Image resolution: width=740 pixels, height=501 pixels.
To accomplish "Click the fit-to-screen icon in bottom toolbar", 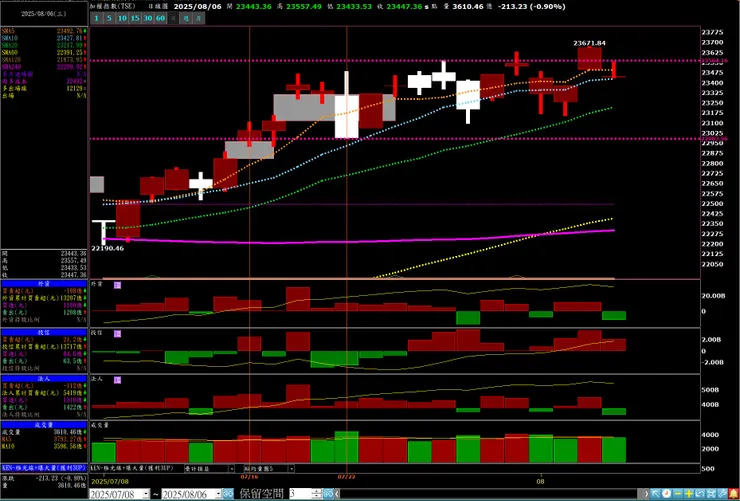I will 711,494.
